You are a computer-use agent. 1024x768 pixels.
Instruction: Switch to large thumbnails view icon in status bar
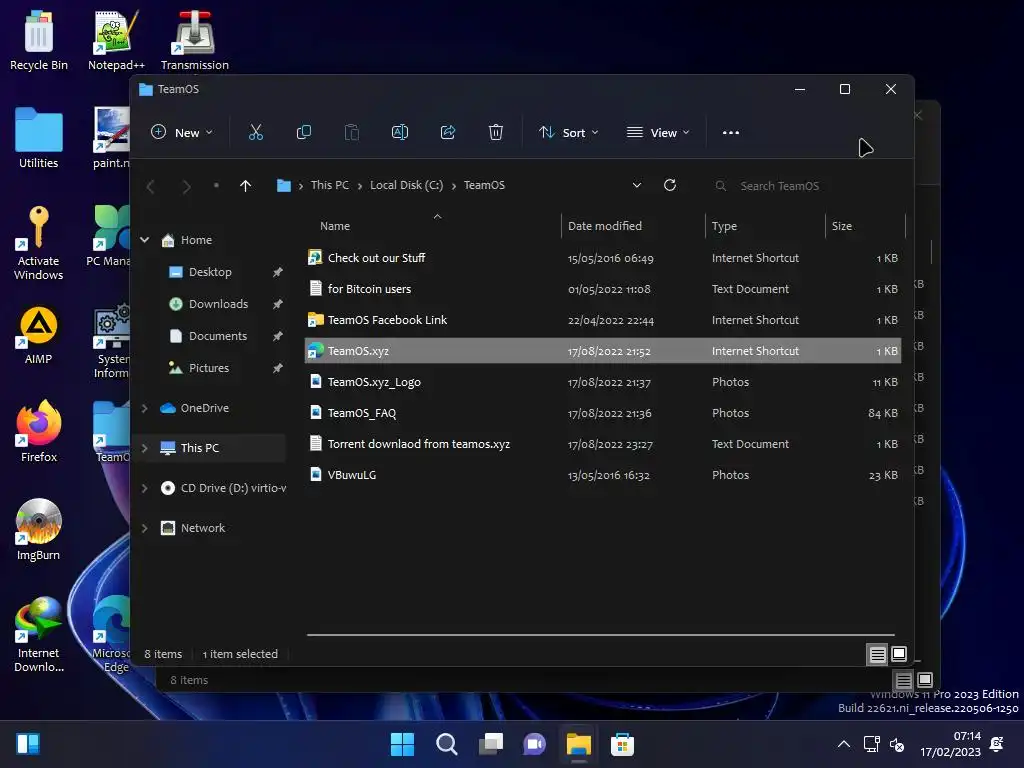coord(899,654)
